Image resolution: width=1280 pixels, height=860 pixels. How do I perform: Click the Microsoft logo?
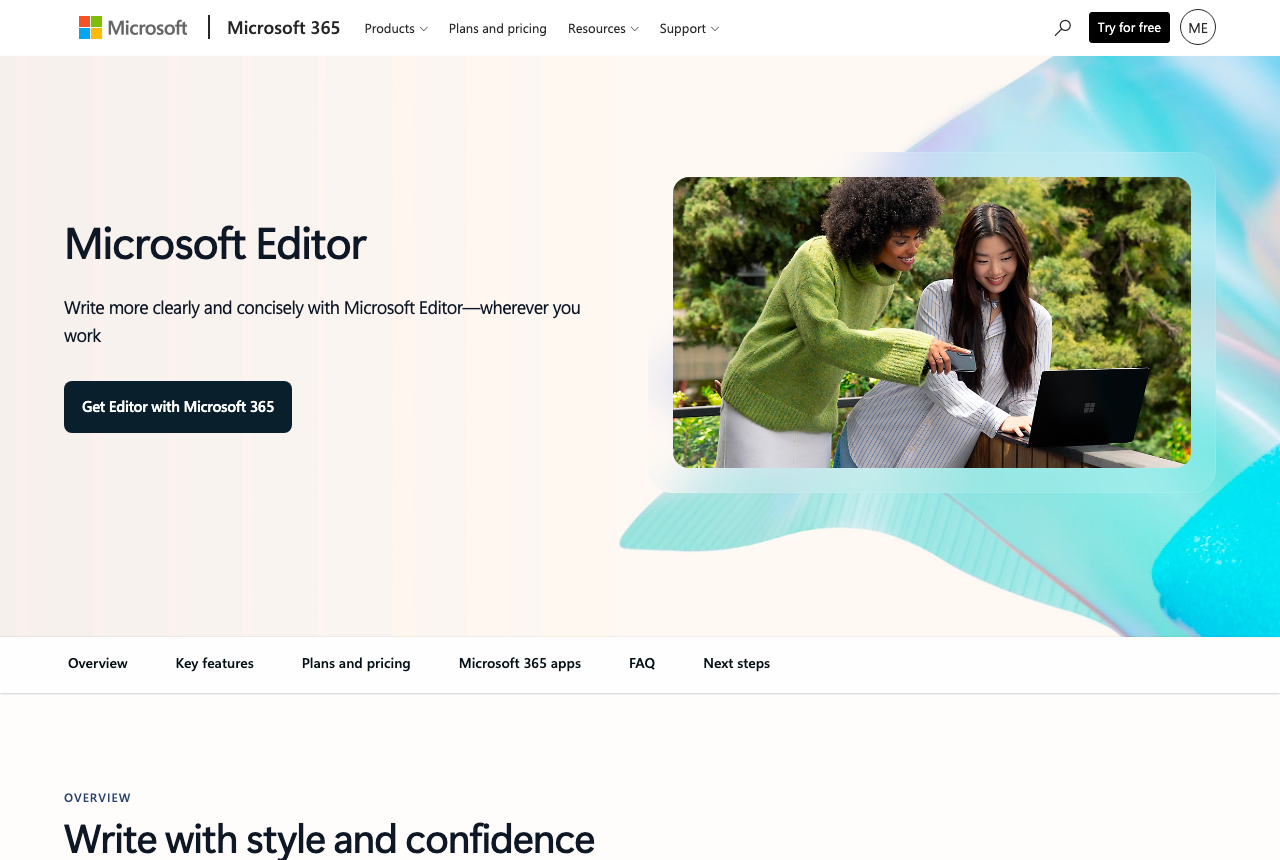coord(133,28)
